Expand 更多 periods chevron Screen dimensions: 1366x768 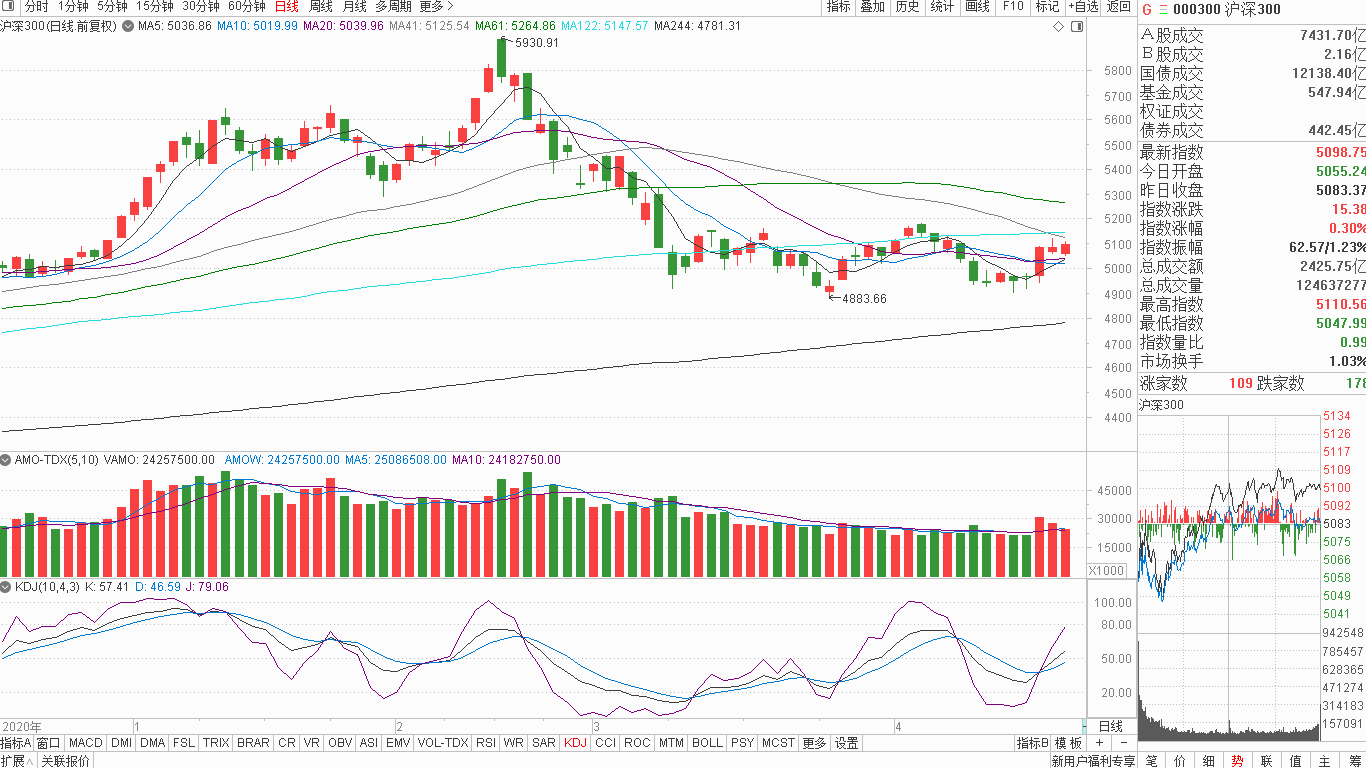pyautogui.click(x=437, y=6)
